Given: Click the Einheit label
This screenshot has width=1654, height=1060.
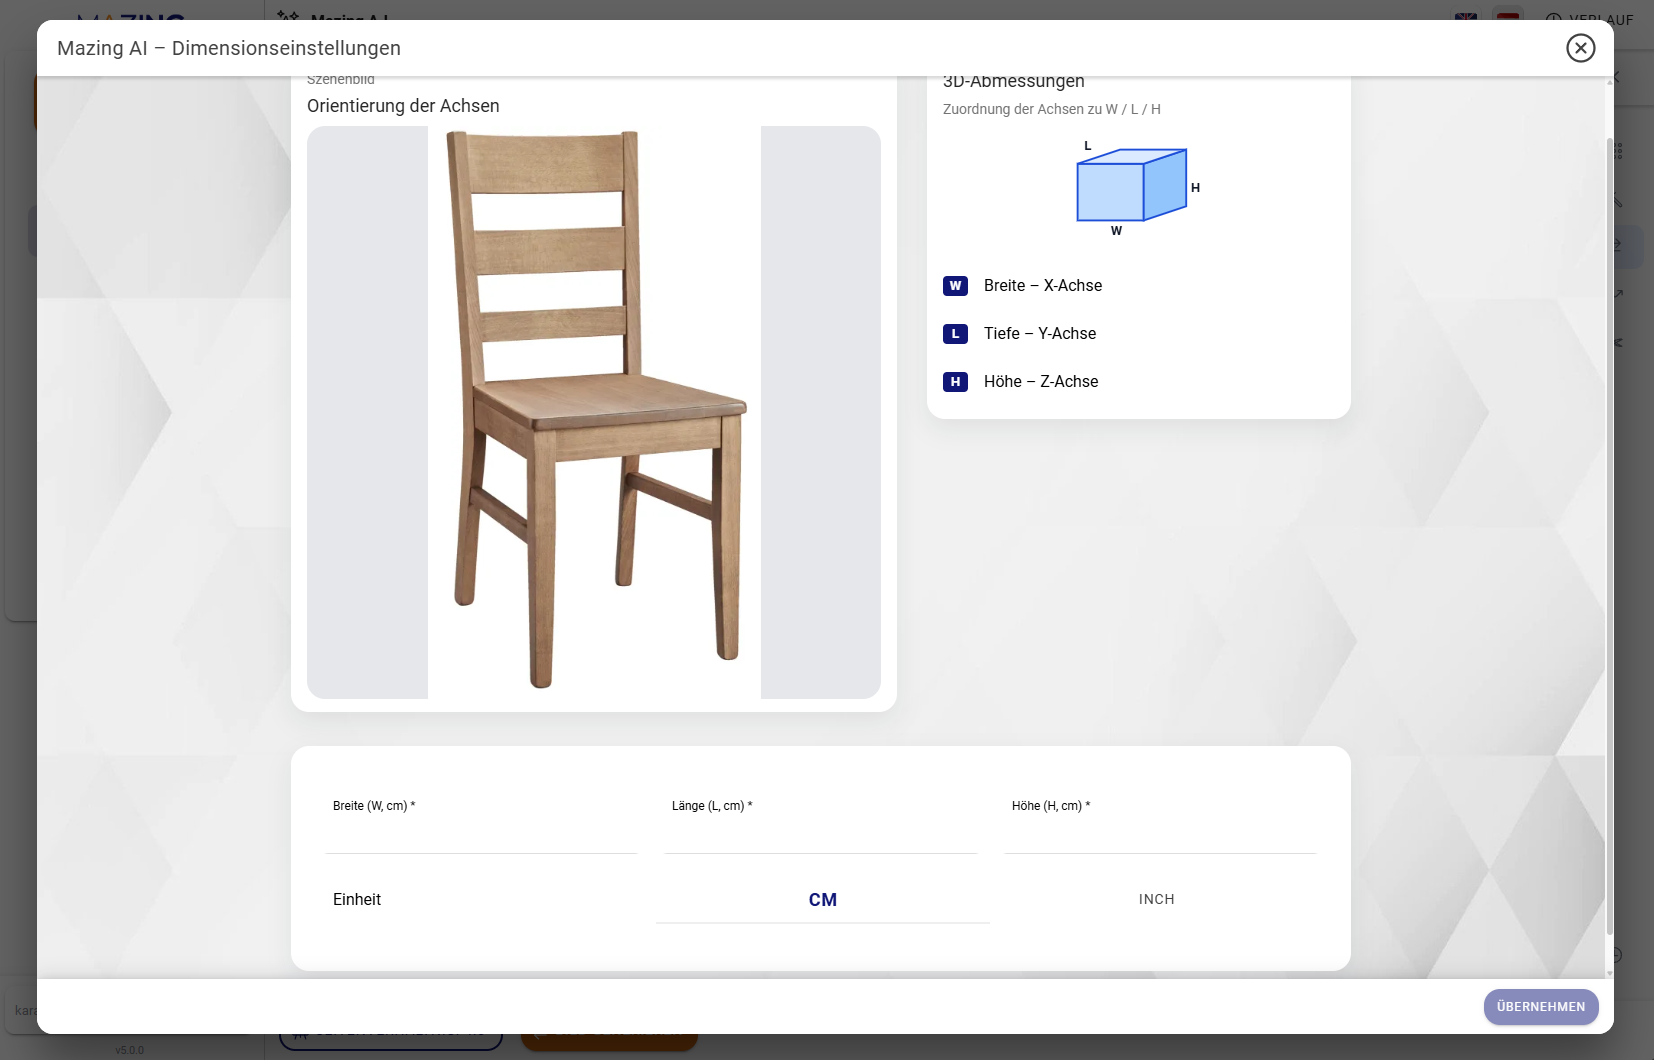Looking at the screenshot, I should [x=357, y=900].
